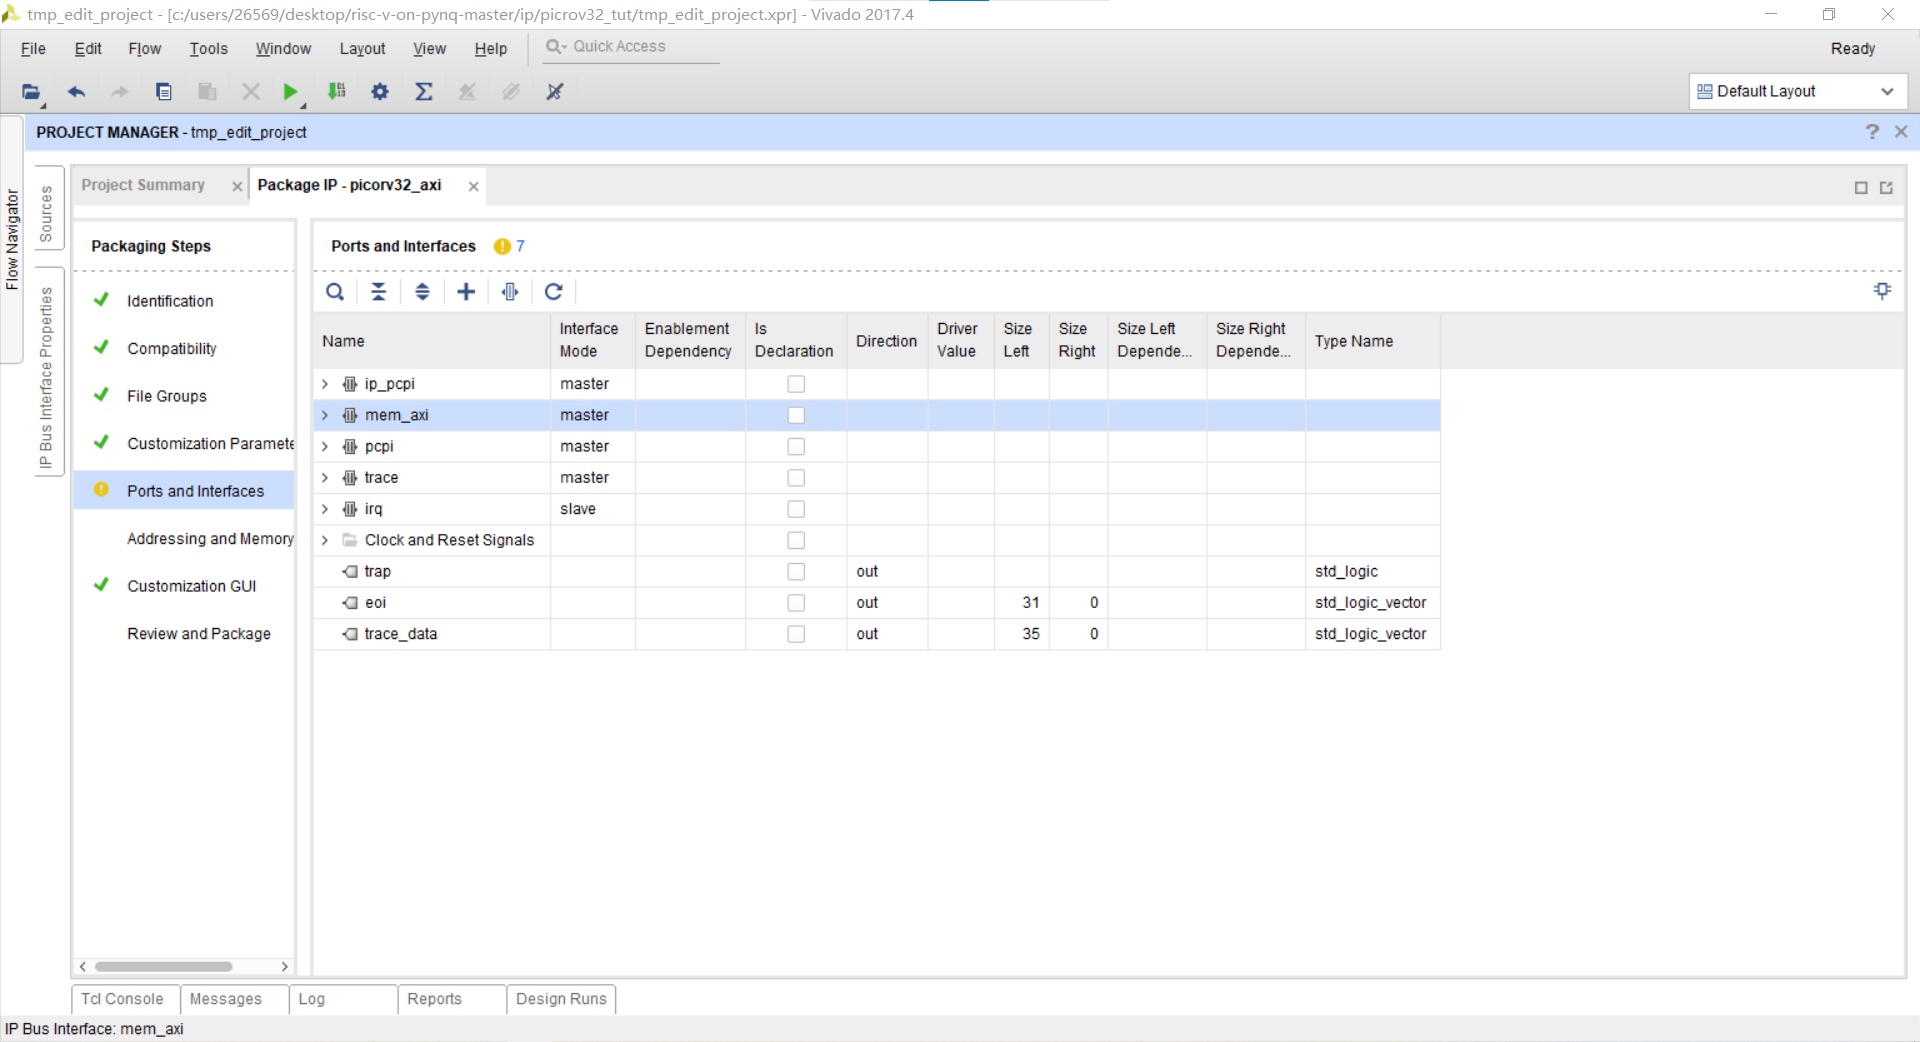Screen dimensions: 1920x1042
Task: Close the Project Summary tab
Action: 237,187
